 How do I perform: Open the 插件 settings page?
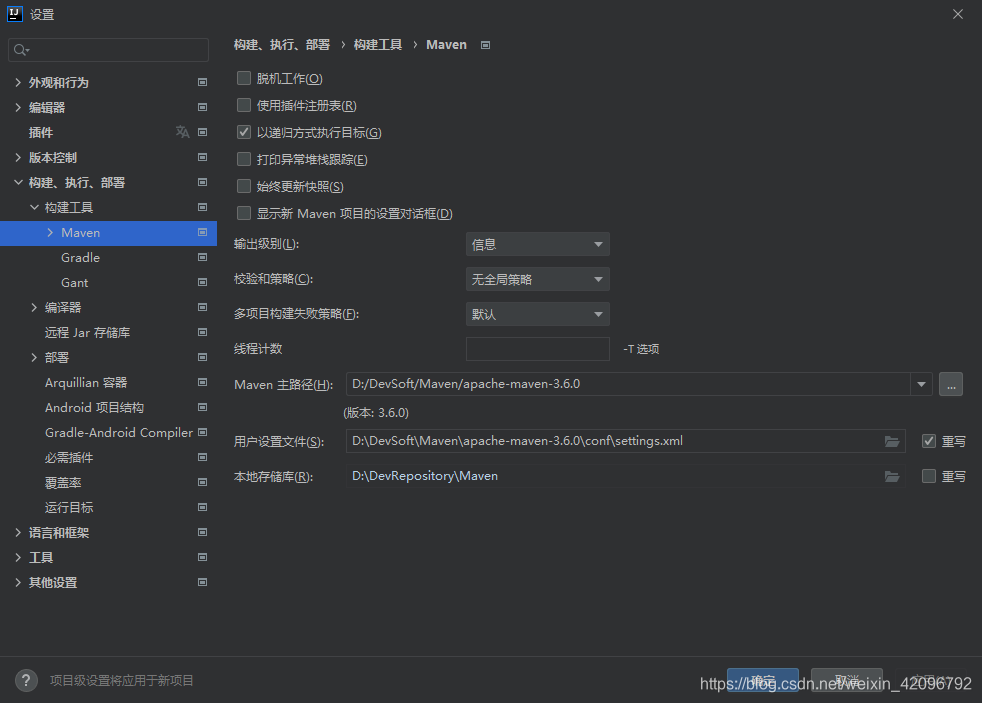tap(41, 132)
